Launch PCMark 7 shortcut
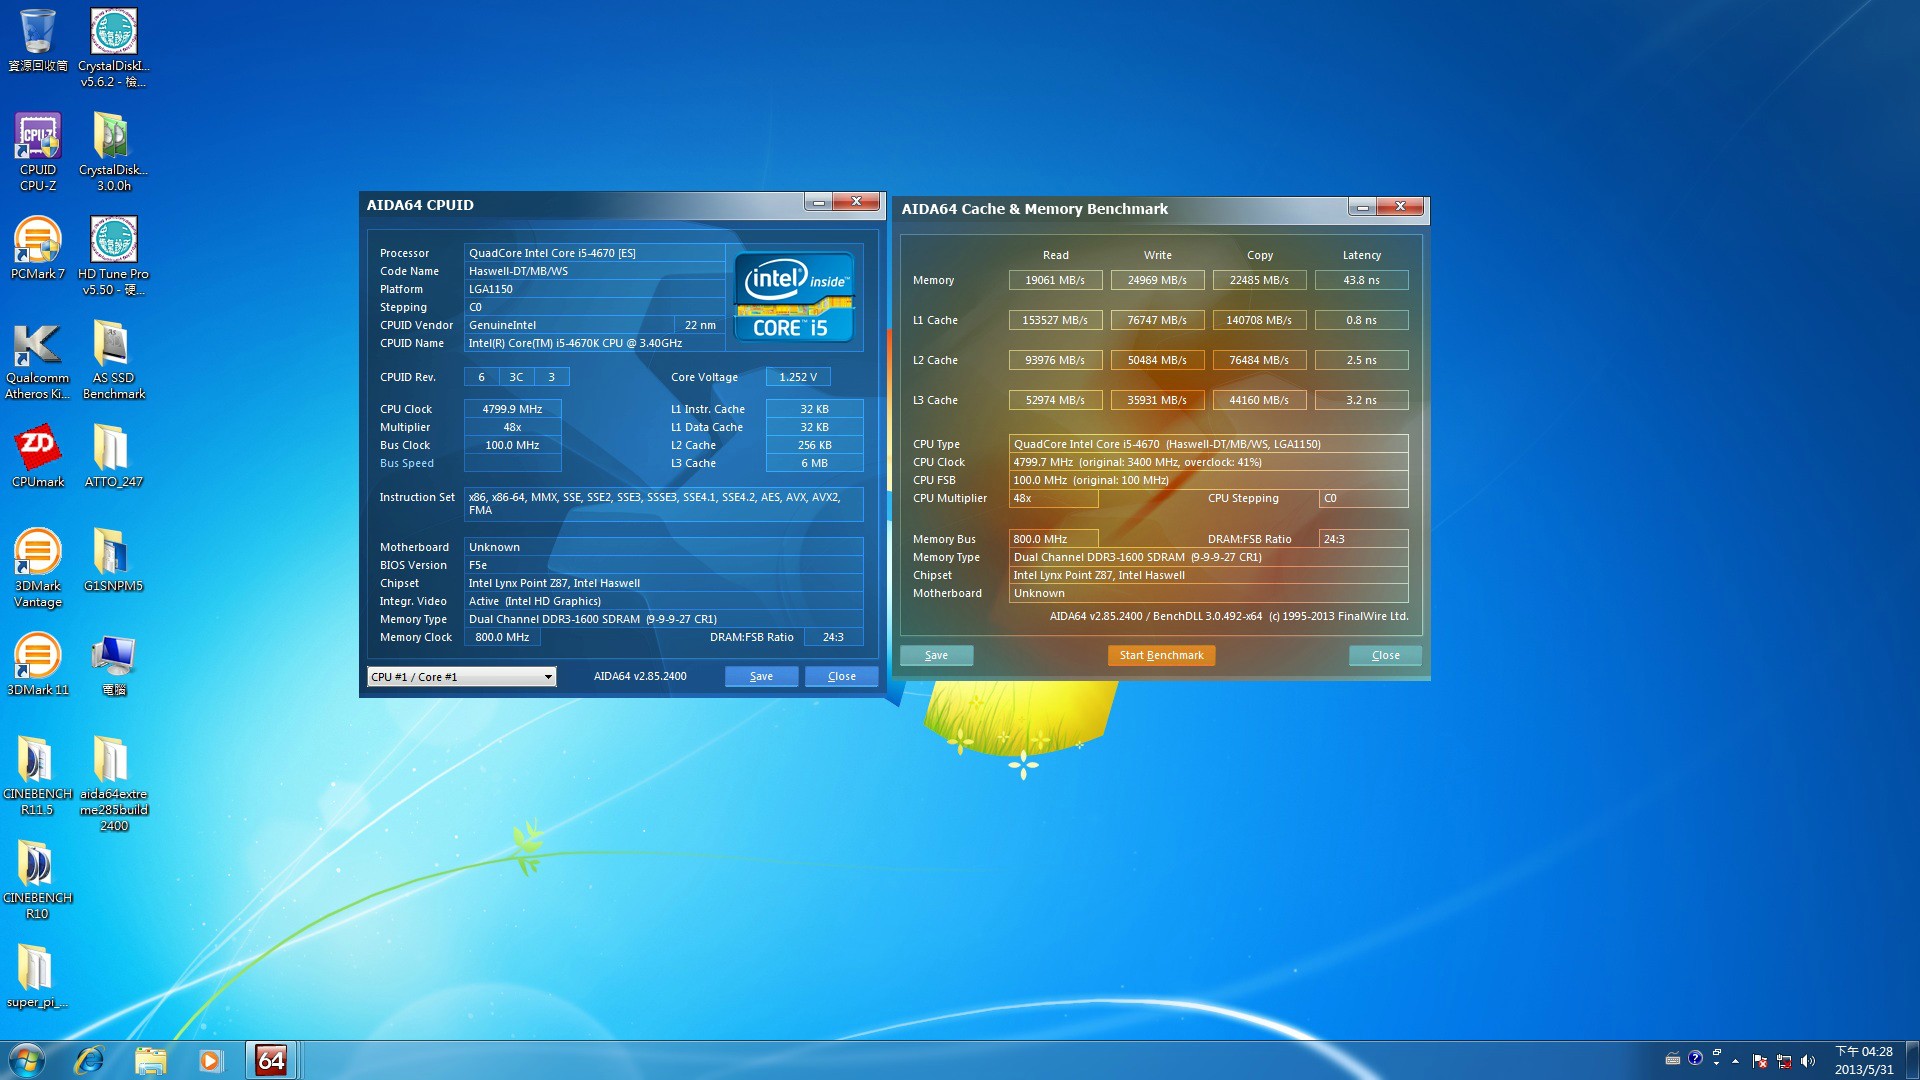The height and width of the screenshot is (1080, 1920). (38, 249)
